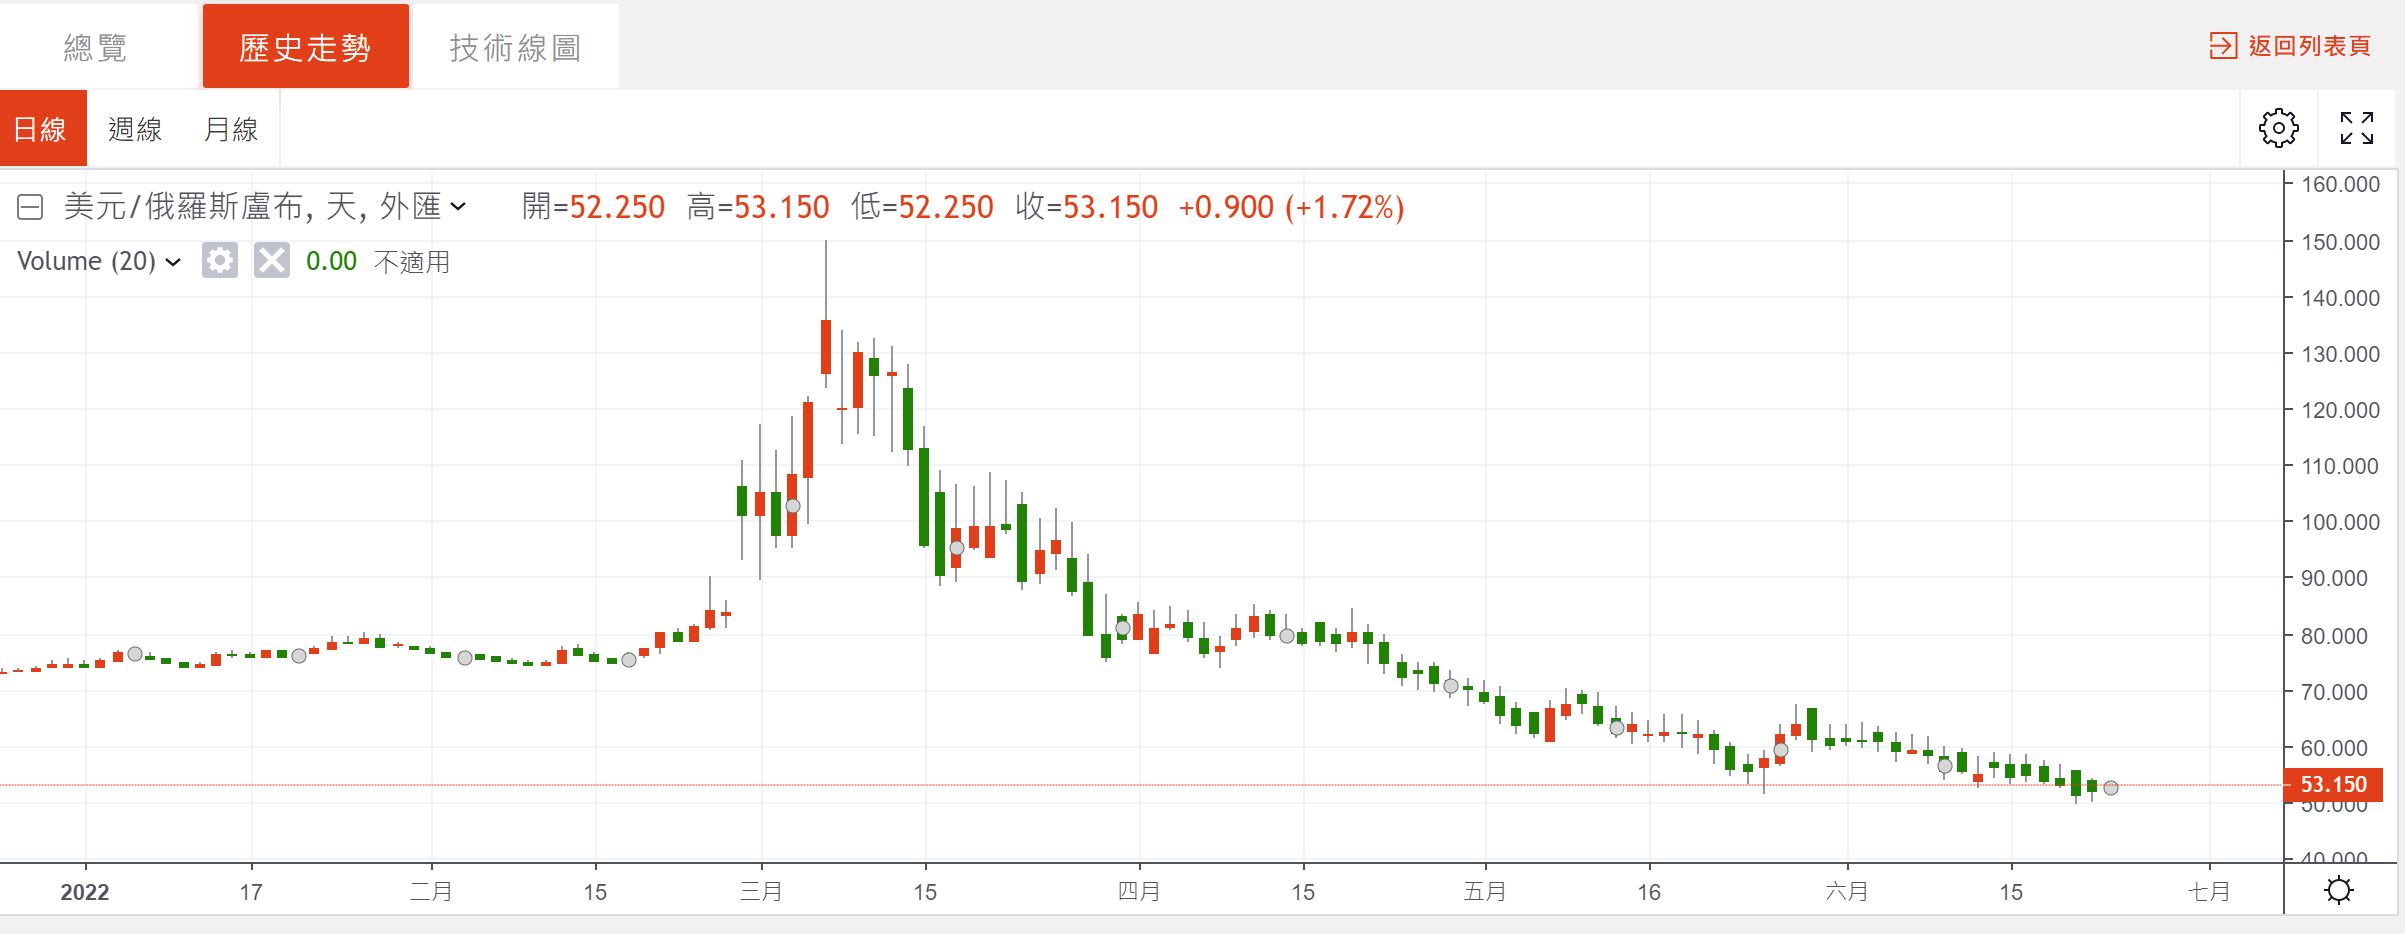Open chart settings gear icon

(2278, 128)
